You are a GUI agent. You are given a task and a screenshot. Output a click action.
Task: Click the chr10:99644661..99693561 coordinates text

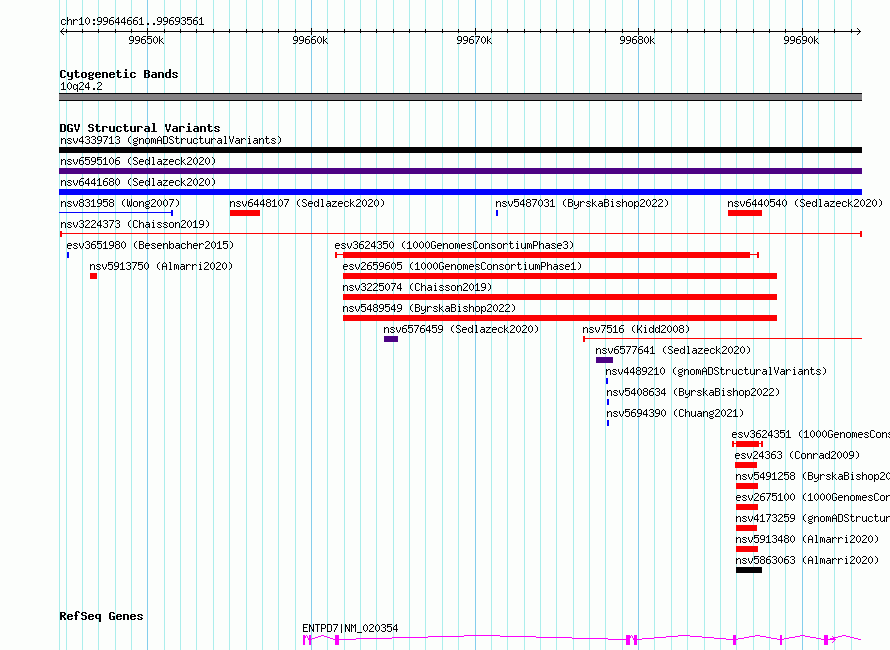pyautogui.click(x=132, y=22)
